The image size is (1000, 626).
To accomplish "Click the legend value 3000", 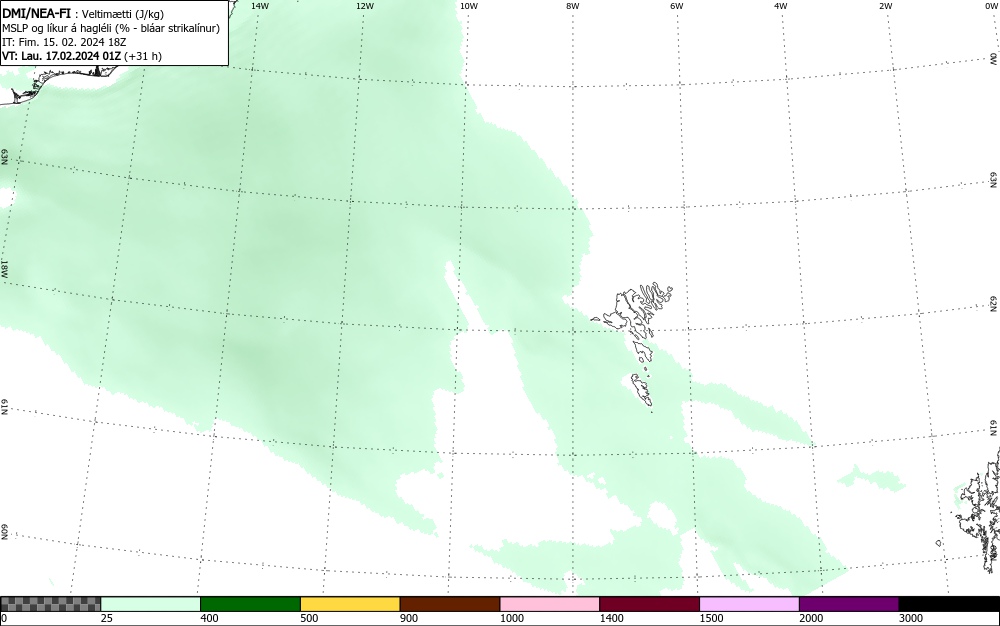I will pyautogui.click(x=911, y=618).
